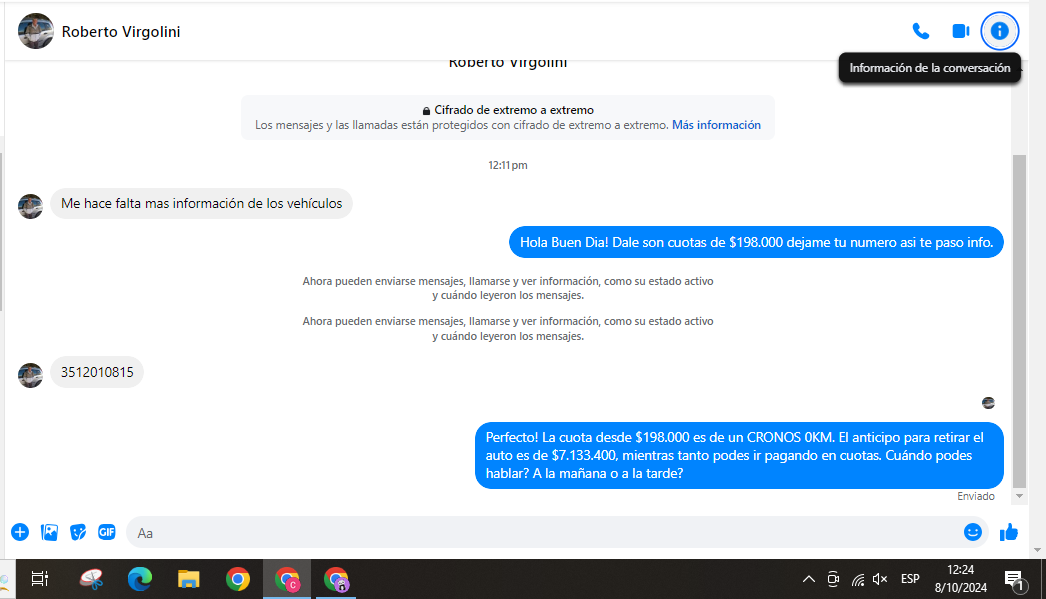Open more actions with the plus icon
The height and width of the screenshot is (599, 1046).
(x=20, y=532)
